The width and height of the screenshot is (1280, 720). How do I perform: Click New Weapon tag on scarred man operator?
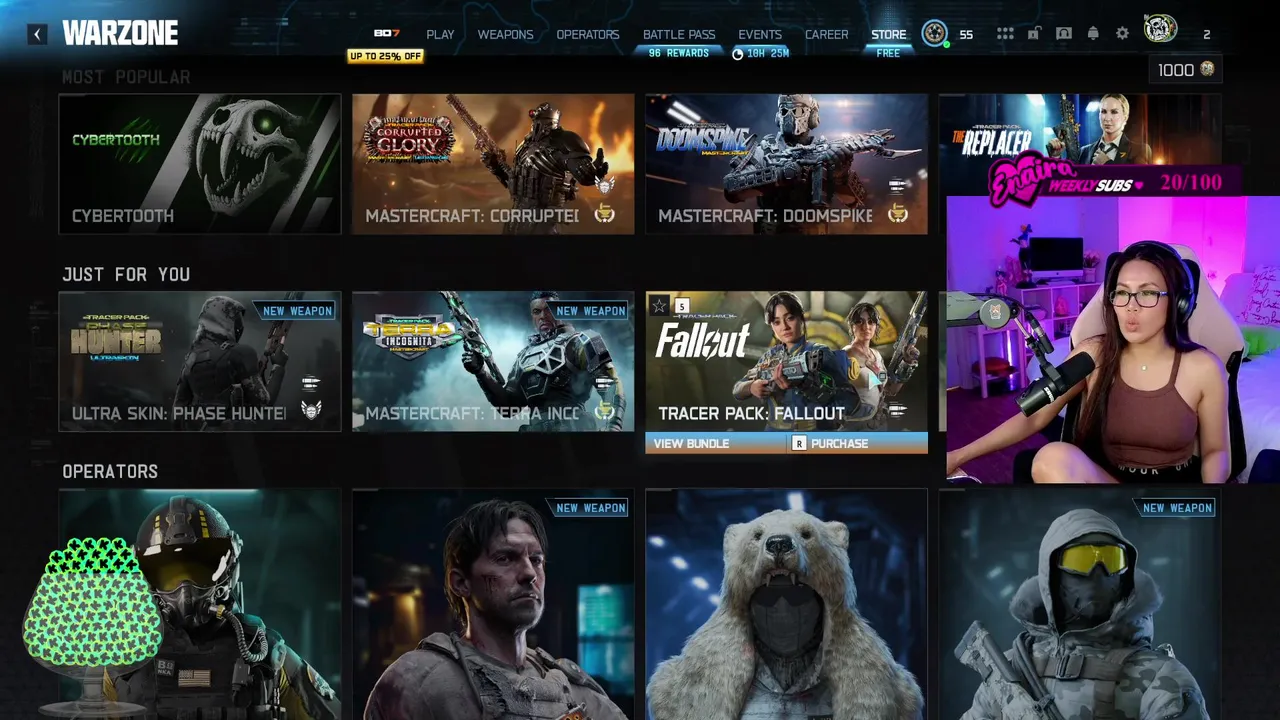point(590,508)
